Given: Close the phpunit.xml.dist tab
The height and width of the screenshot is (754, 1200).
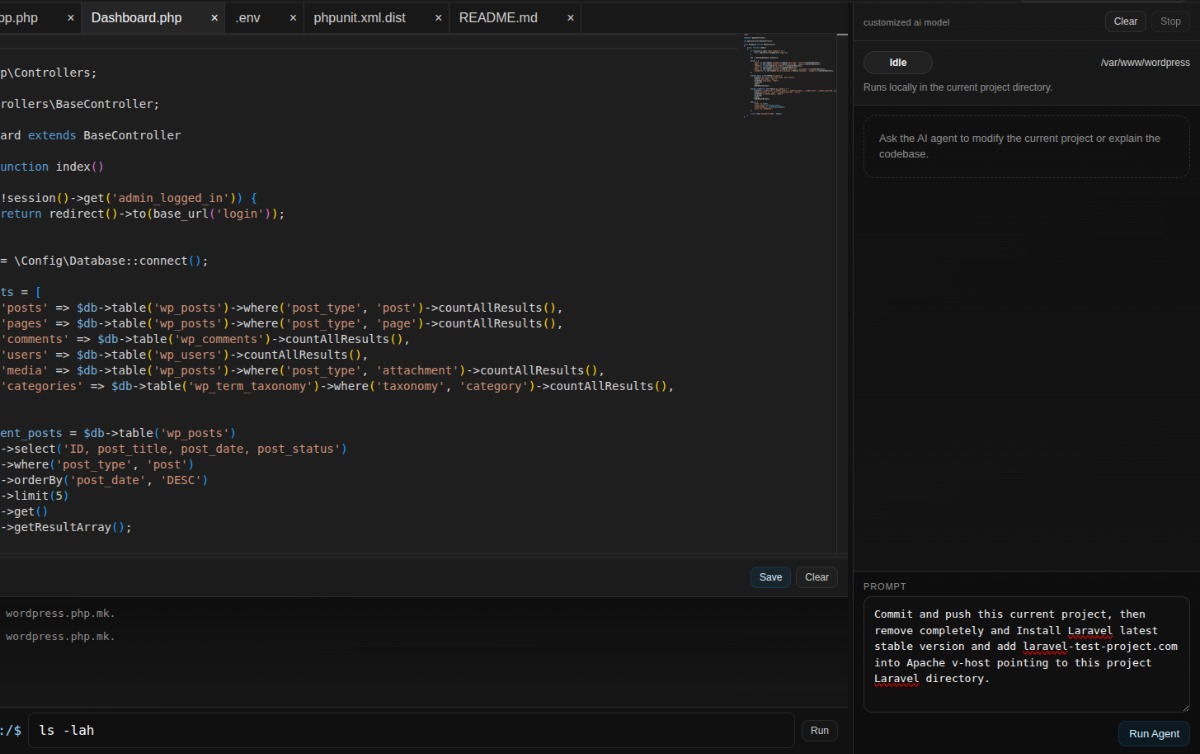Looking at the screenshot, I should tap(436, 18).
